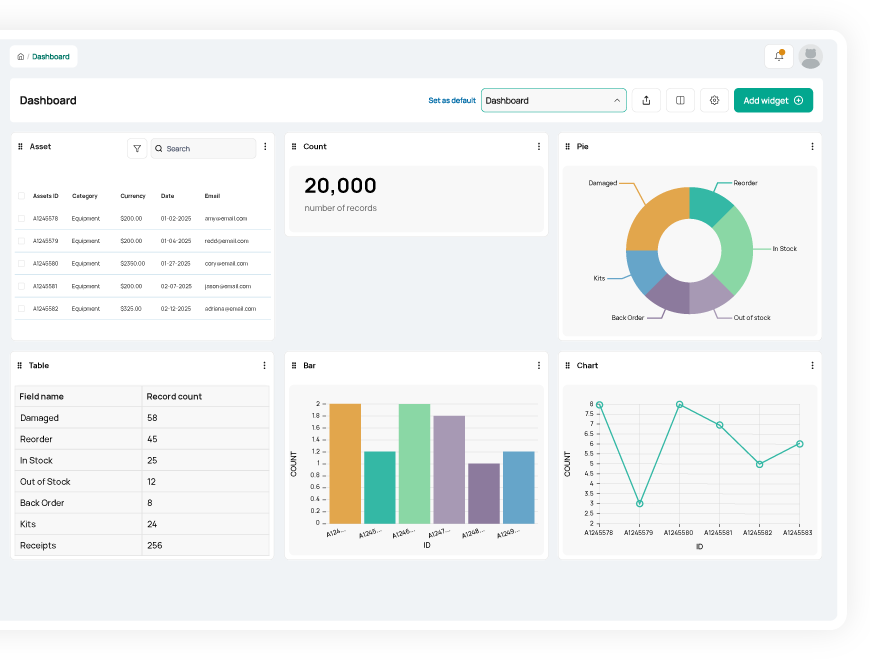Click the notification bell icon
The image size is (870, 660).
pos(779,57)
